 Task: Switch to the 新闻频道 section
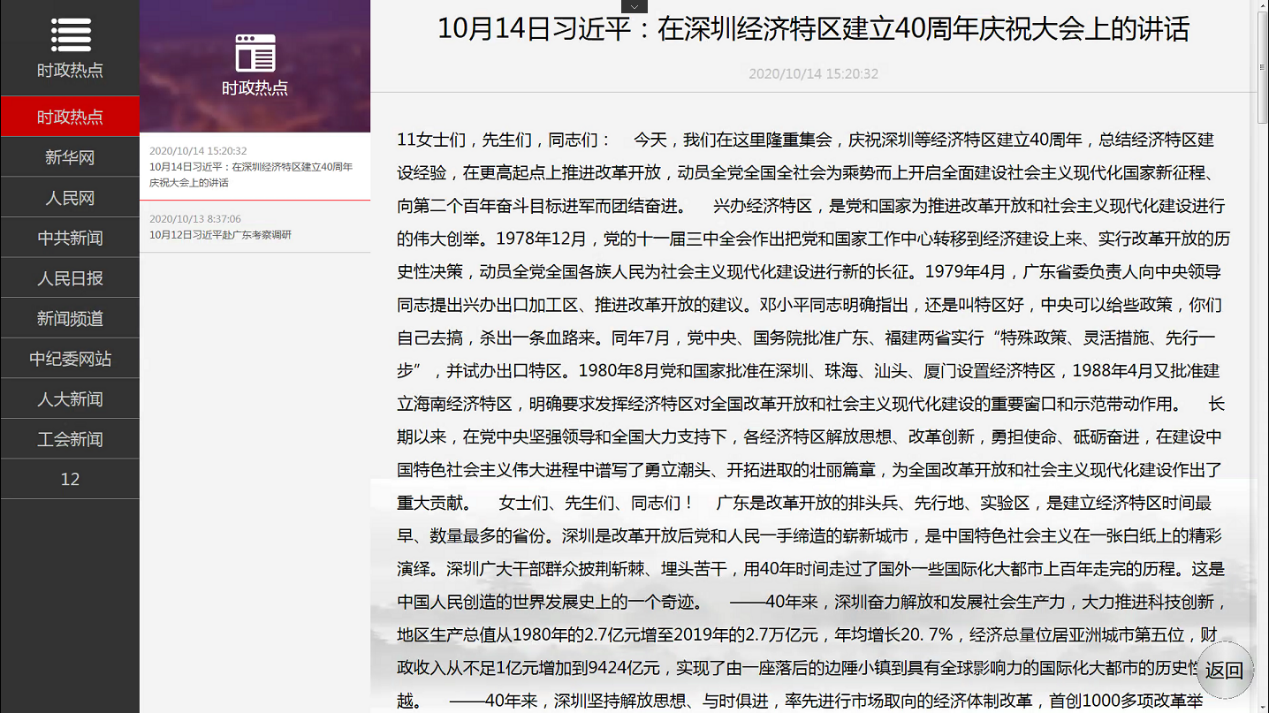click(69, 318)
